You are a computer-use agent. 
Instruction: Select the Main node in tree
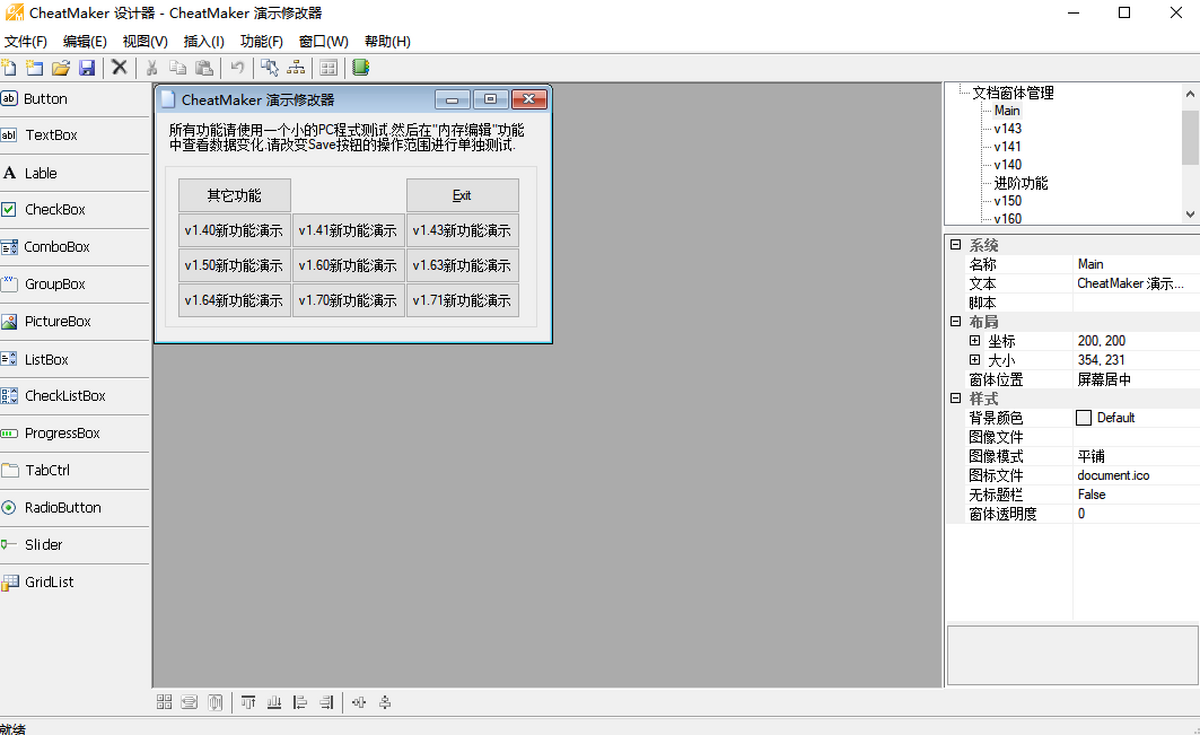pyautogui.click(x=1007, y=111)
